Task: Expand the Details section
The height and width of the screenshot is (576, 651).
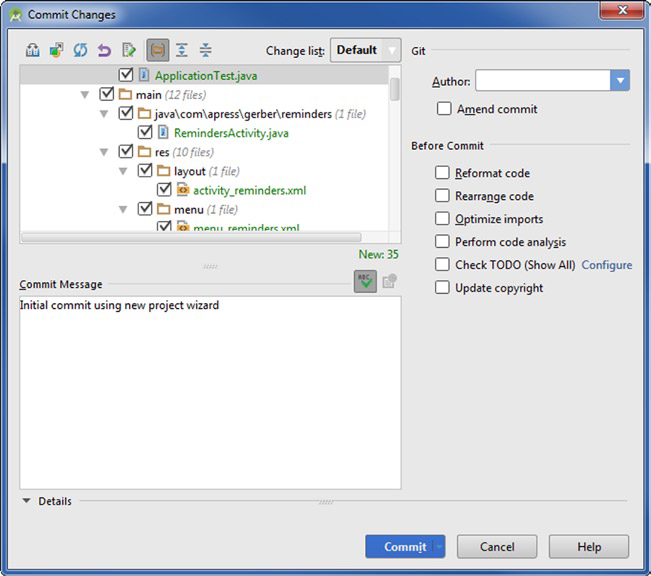Action: click(26, 501)
